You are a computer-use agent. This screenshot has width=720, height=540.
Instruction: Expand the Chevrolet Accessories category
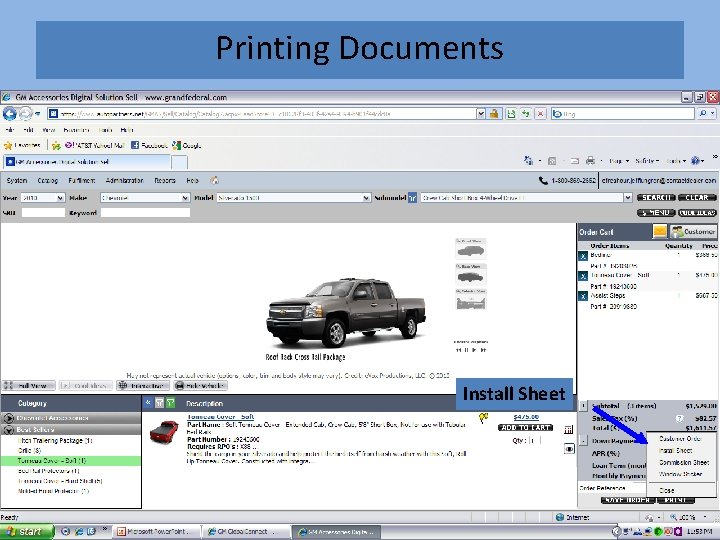[71, 418]
